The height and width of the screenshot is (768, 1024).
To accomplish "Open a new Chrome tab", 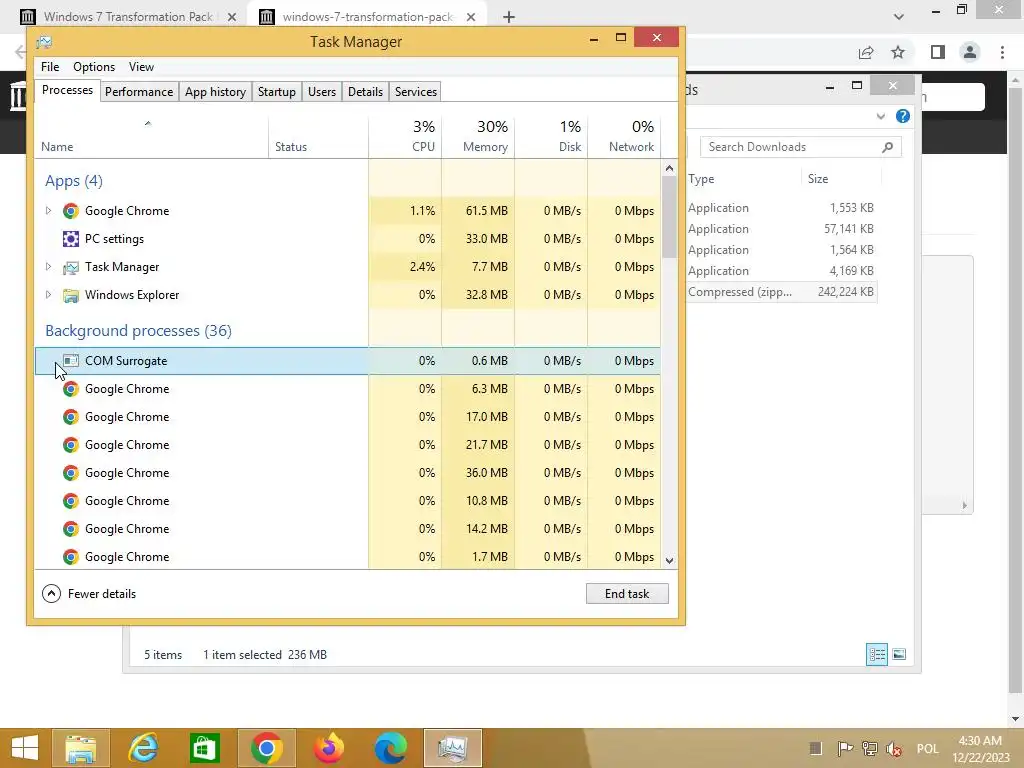I will pyautogui.click(x=509, y=17).
